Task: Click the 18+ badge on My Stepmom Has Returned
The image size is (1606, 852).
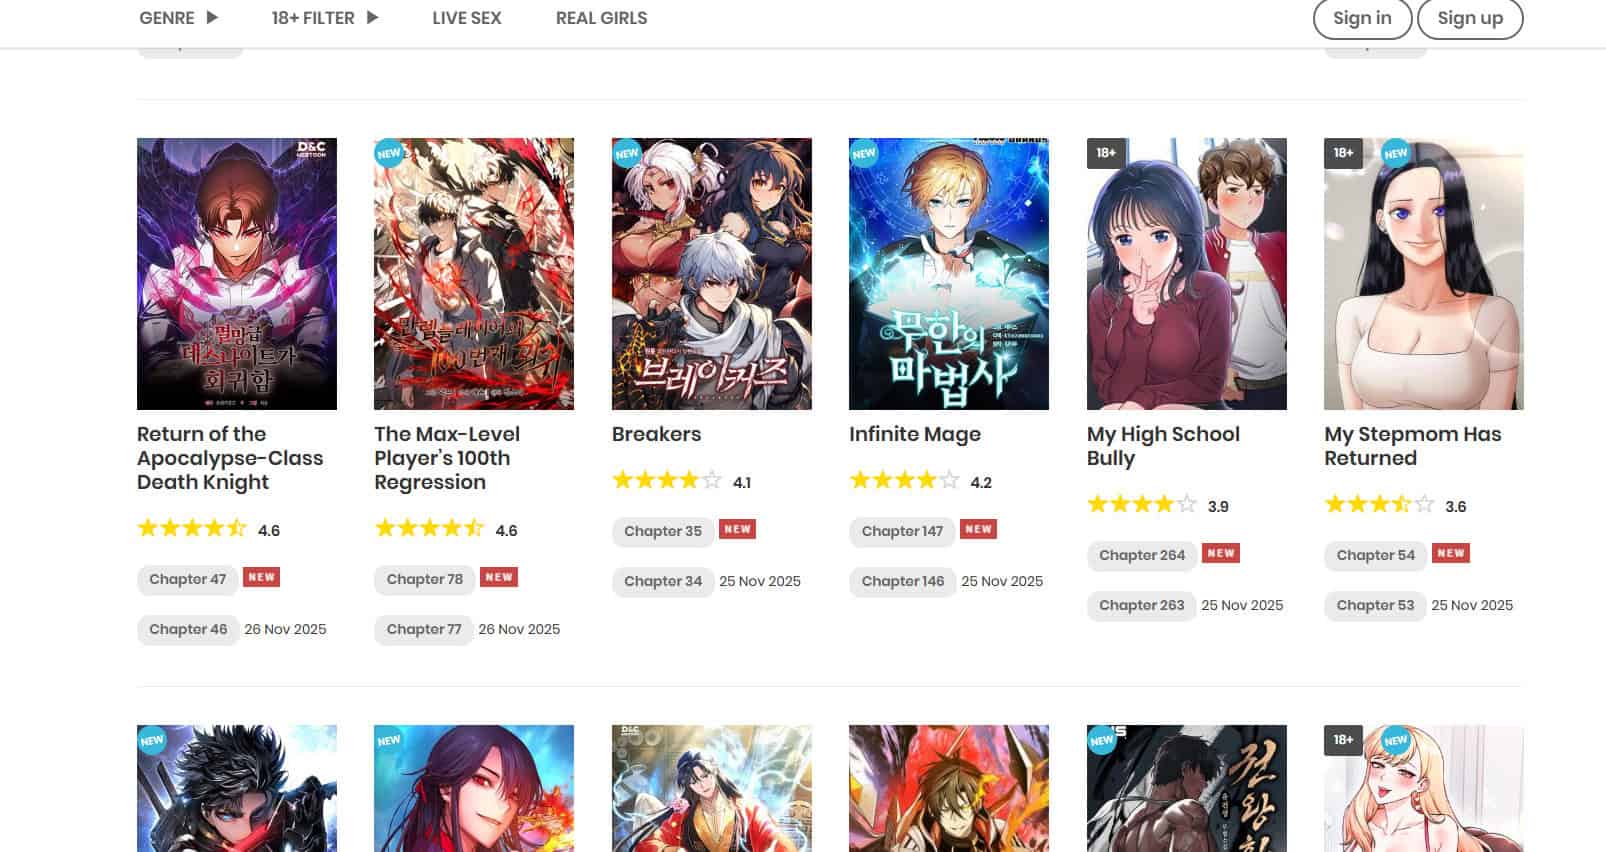Action: (x=1343, y=153)
